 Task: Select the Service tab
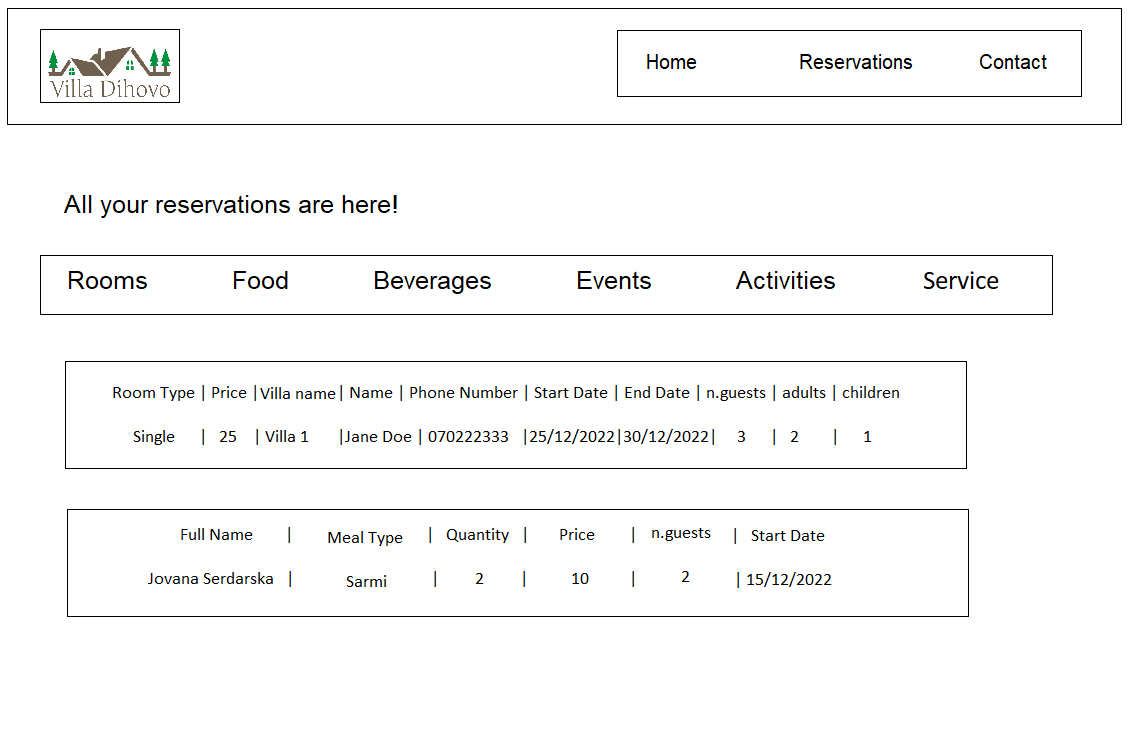tap(960, 281)
